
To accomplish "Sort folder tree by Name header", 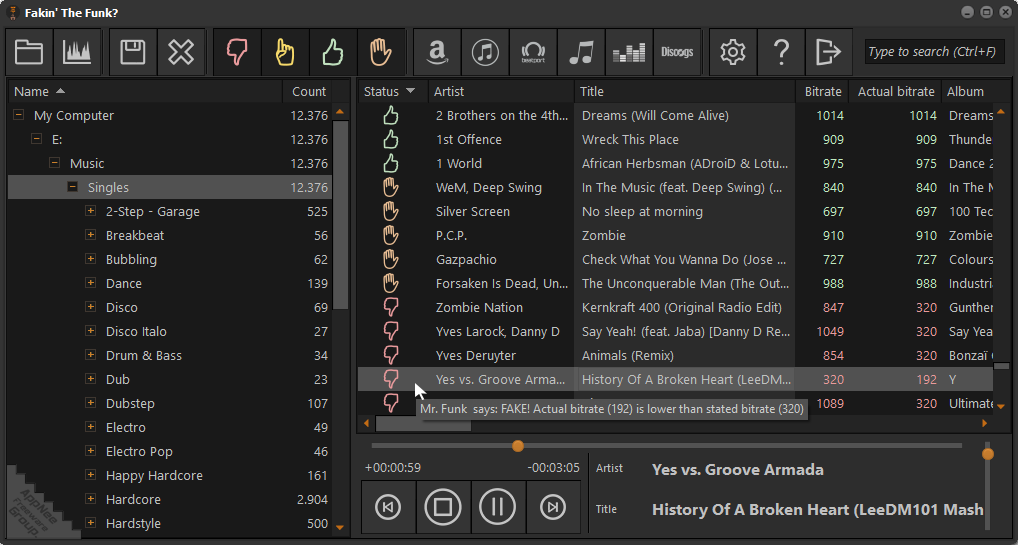I will (145, 92).
